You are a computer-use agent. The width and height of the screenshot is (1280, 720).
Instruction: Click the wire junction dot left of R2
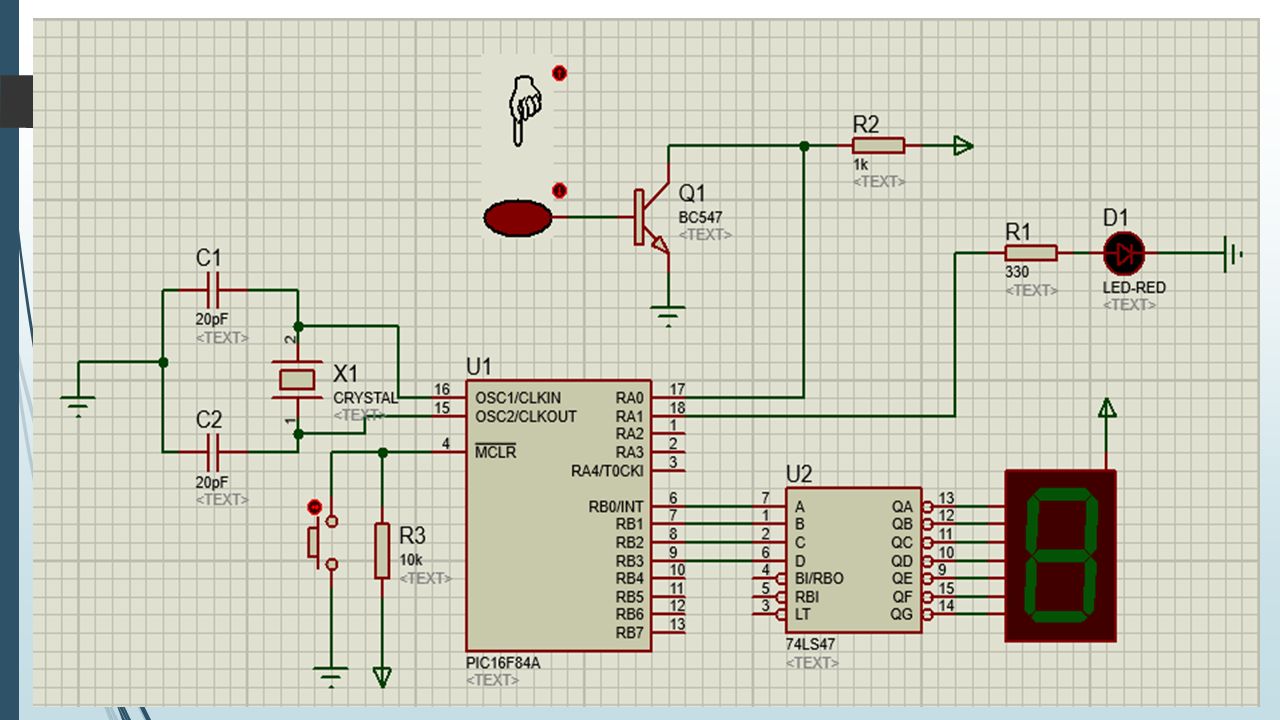(x=804, y=146)
